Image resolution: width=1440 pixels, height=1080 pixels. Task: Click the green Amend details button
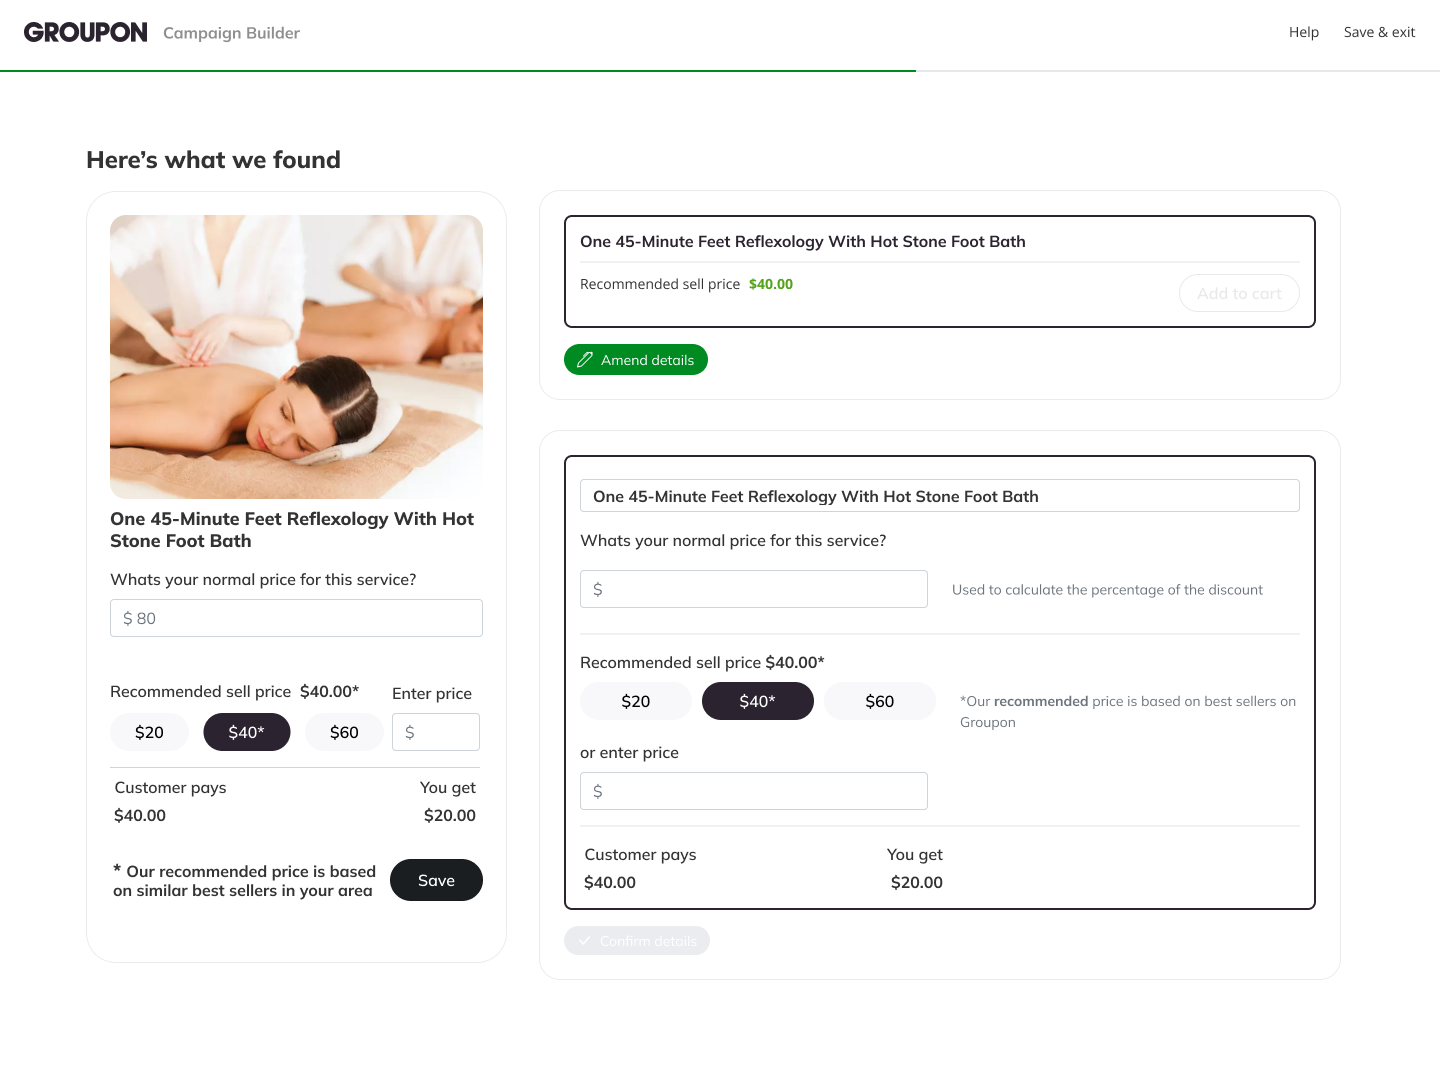[636, 360]
